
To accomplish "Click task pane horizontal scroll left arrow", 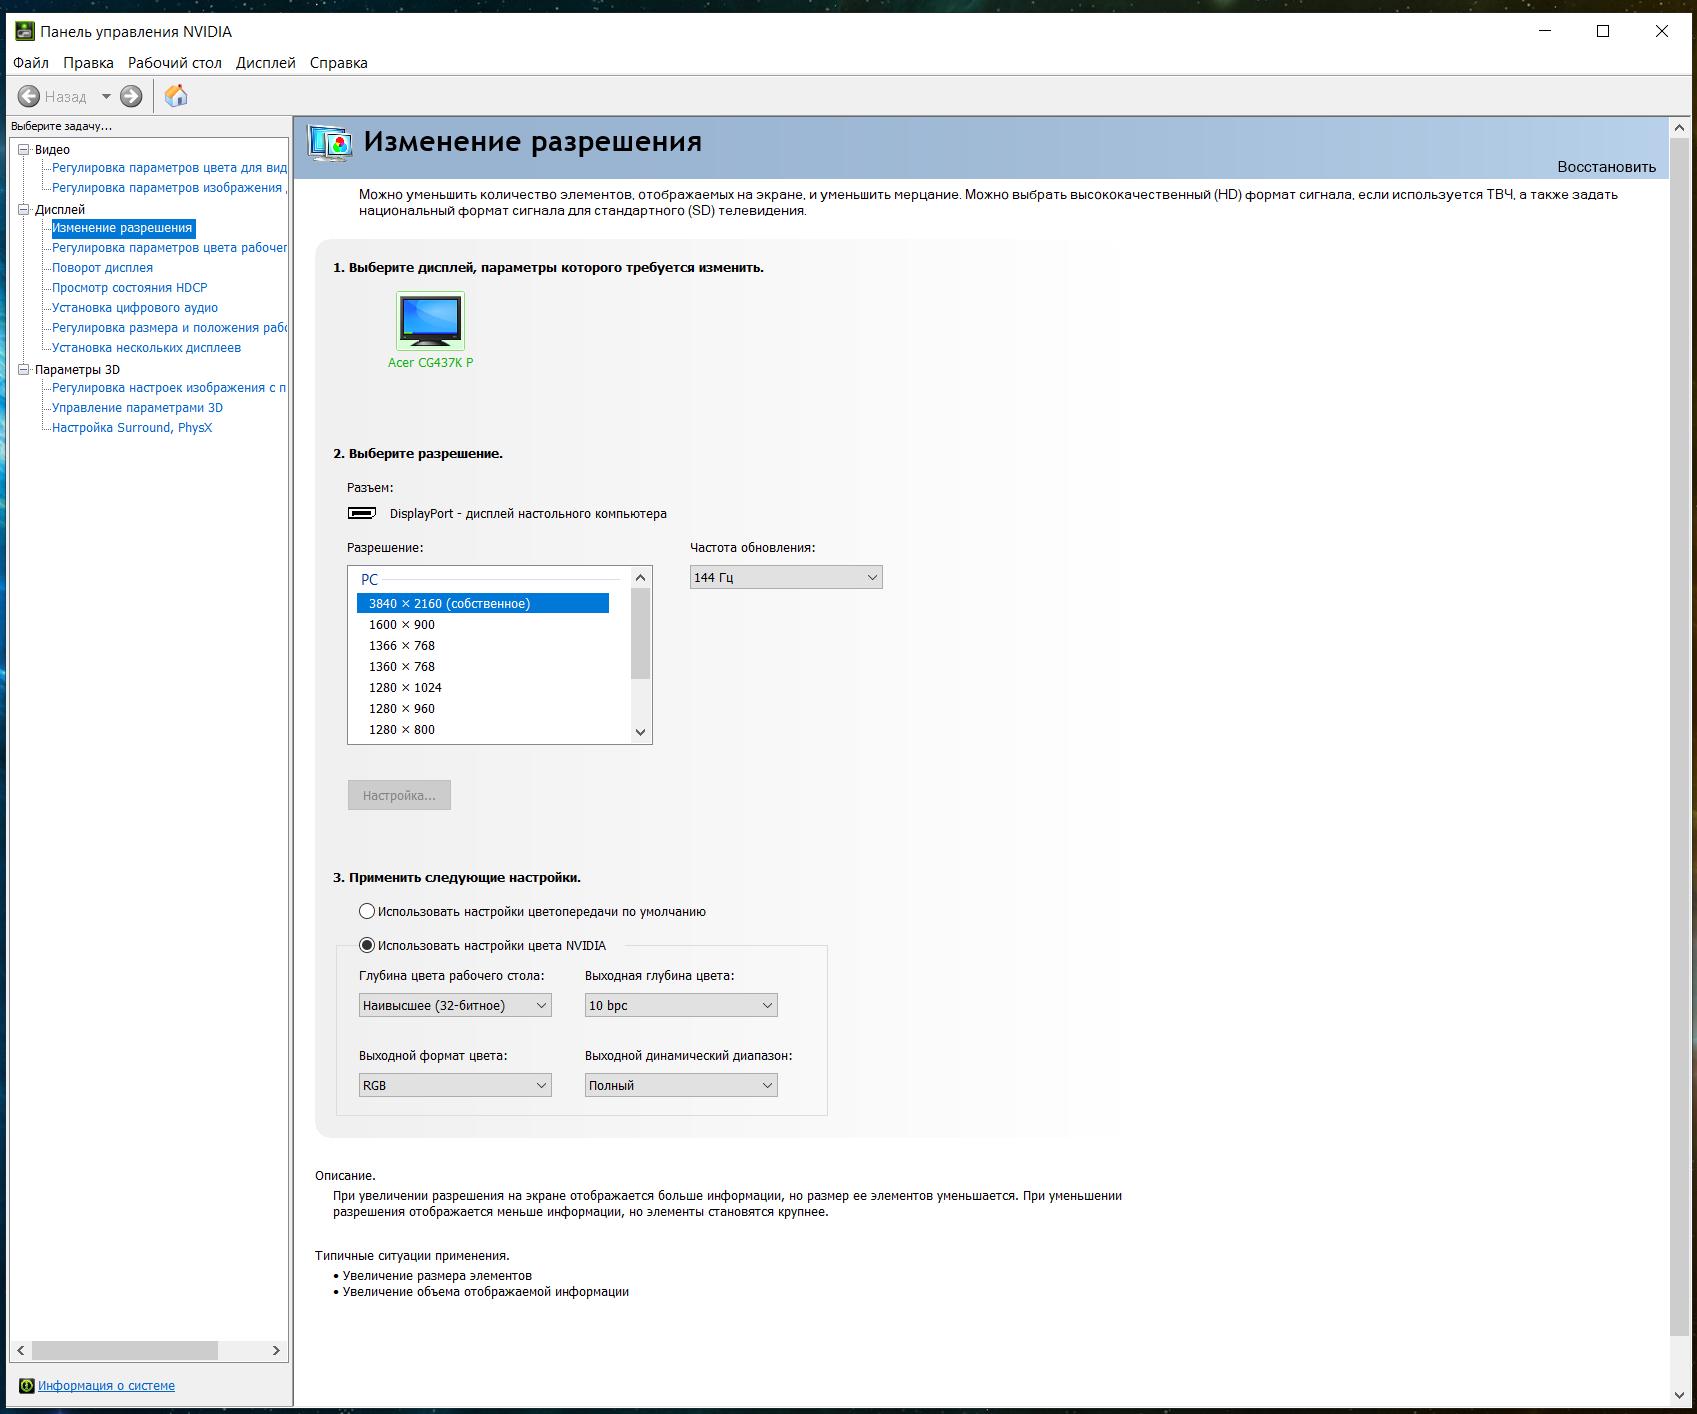I will [x=21, y=1351].
